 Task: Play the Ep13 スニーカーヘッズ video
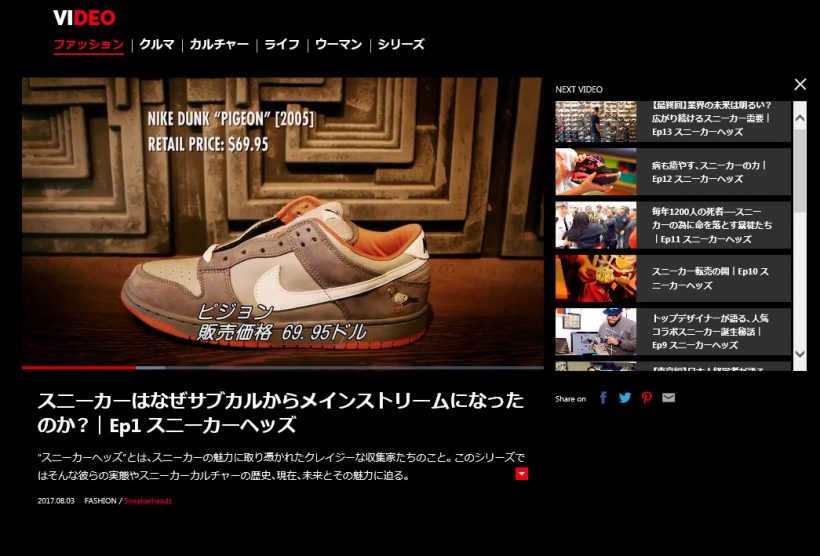pos(711,118)
